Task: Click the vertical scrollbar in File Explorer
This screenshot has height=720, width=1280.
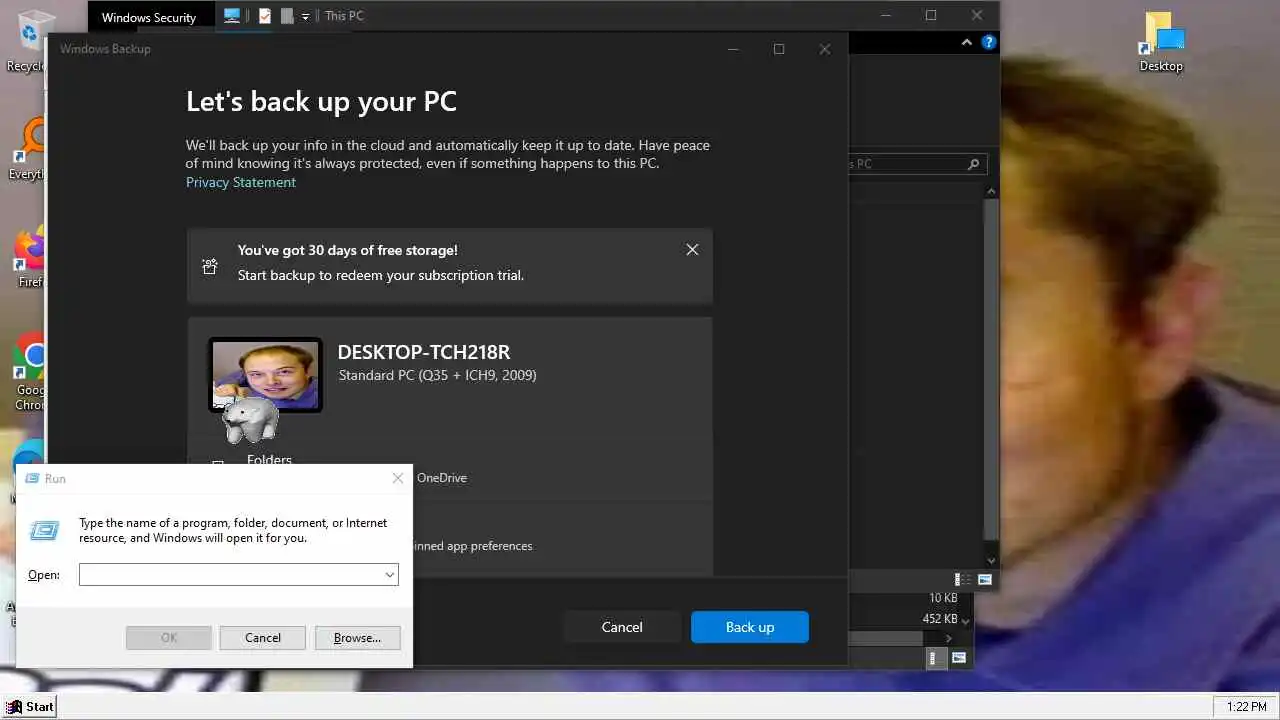Action: 992,370
